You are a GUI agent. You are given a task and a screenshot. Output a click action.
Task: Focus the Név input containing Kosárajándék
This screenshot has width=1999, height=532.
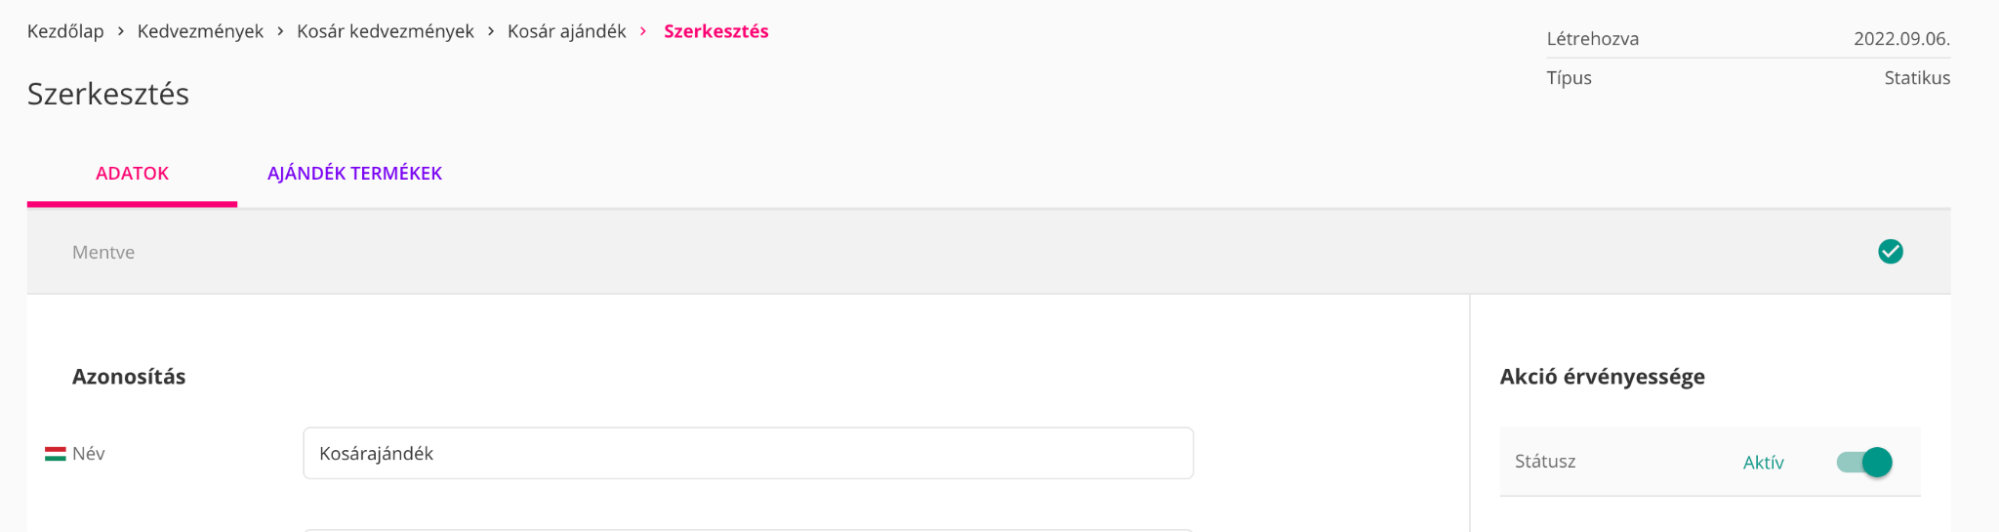tap(747, 454)
